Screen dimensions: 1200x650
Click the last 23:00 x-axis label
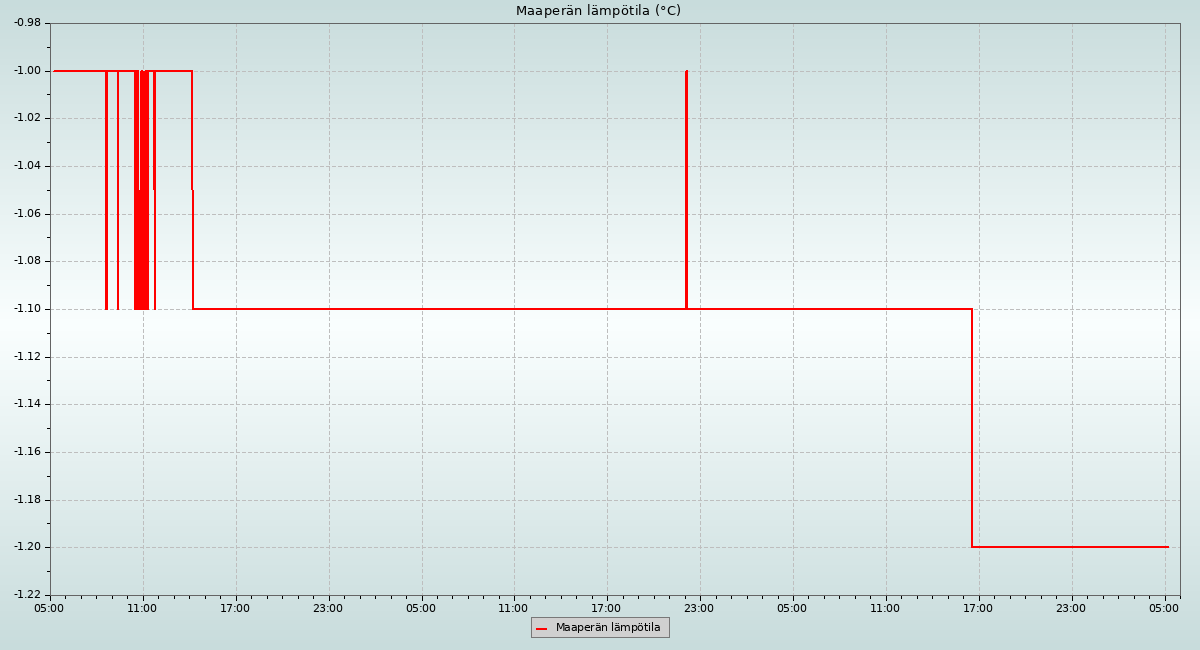(1071, 608)
